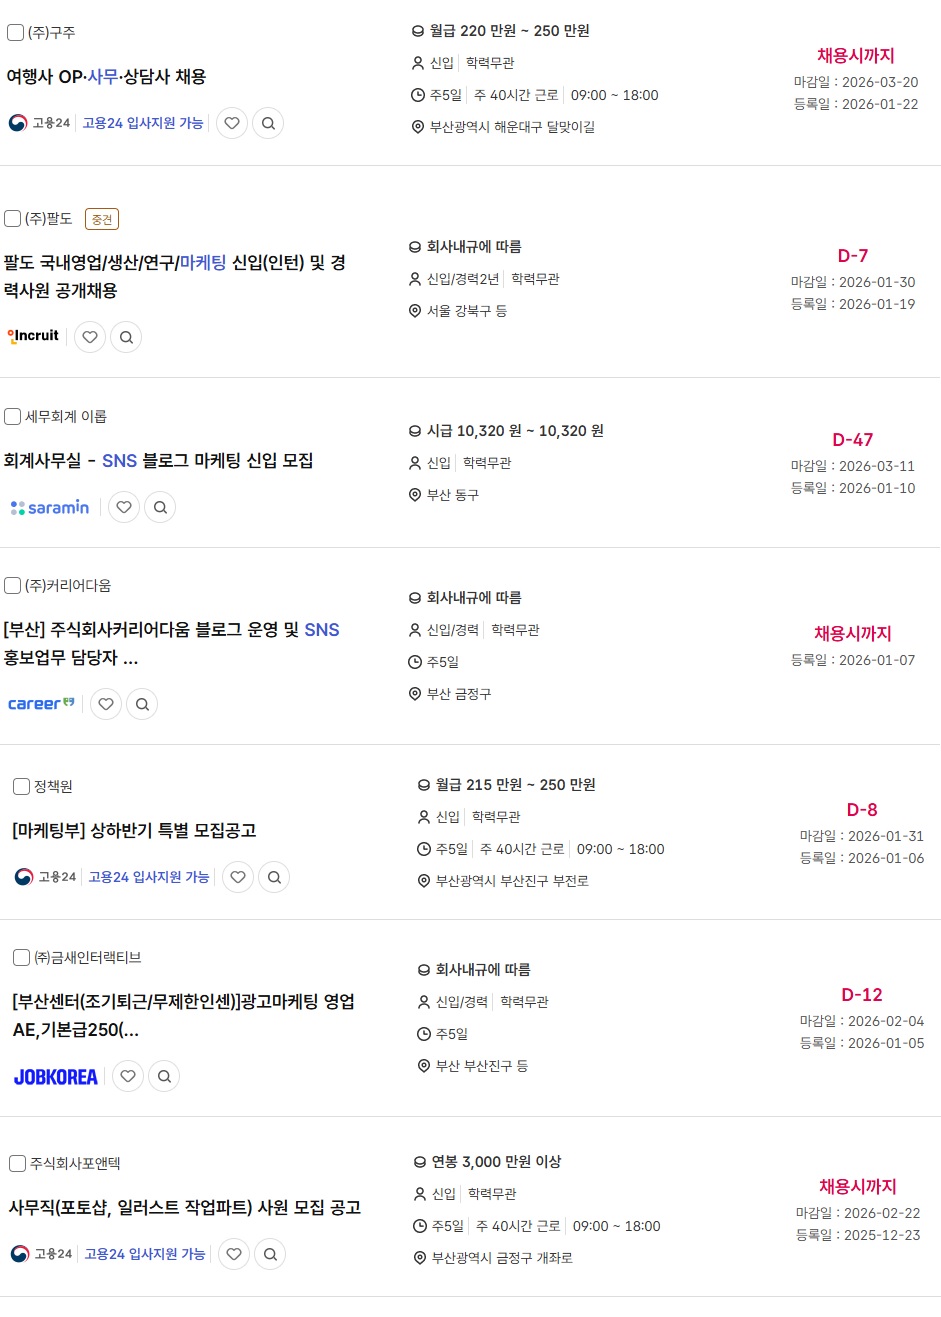
Task: Click the heart icon for 여행사 OP·사무·상담사 채용
Action: [232, 123]
